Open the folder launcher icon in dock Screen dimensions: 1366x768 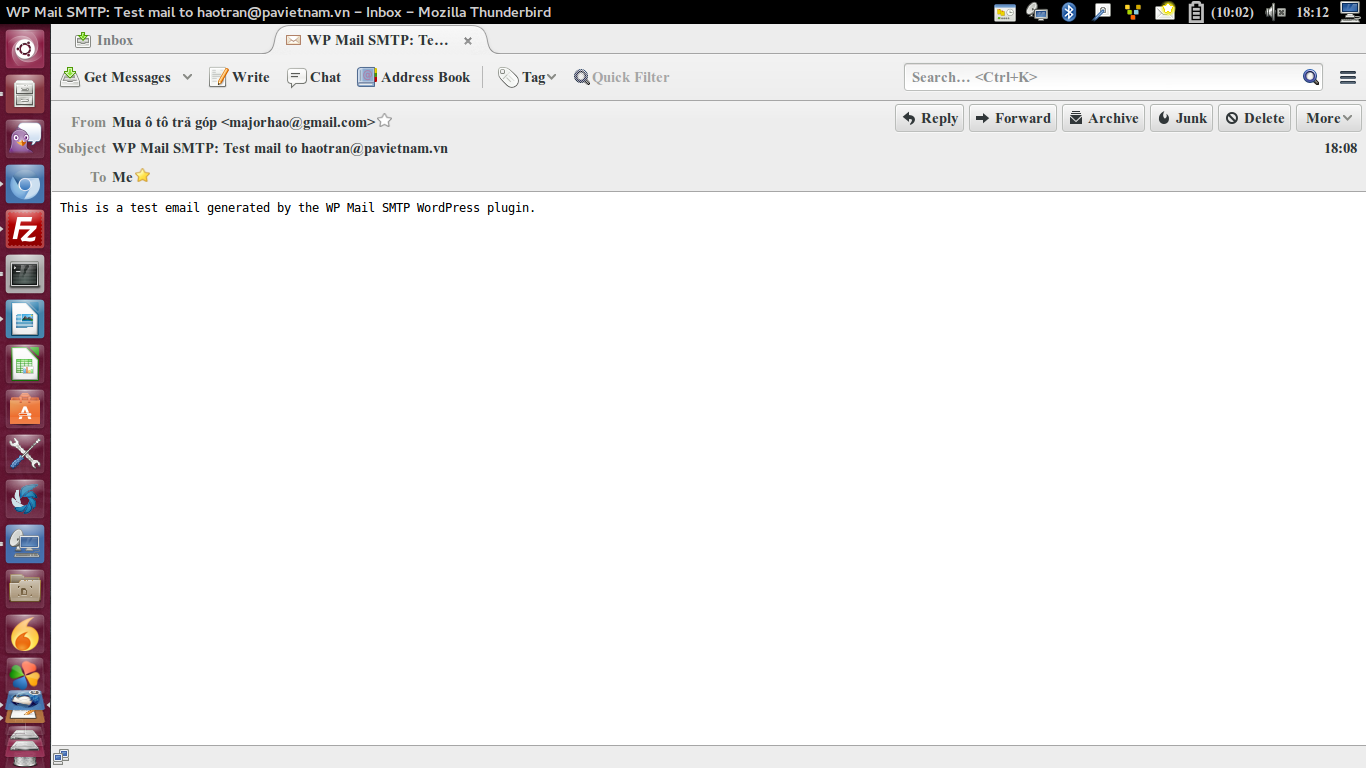point(25,589)
